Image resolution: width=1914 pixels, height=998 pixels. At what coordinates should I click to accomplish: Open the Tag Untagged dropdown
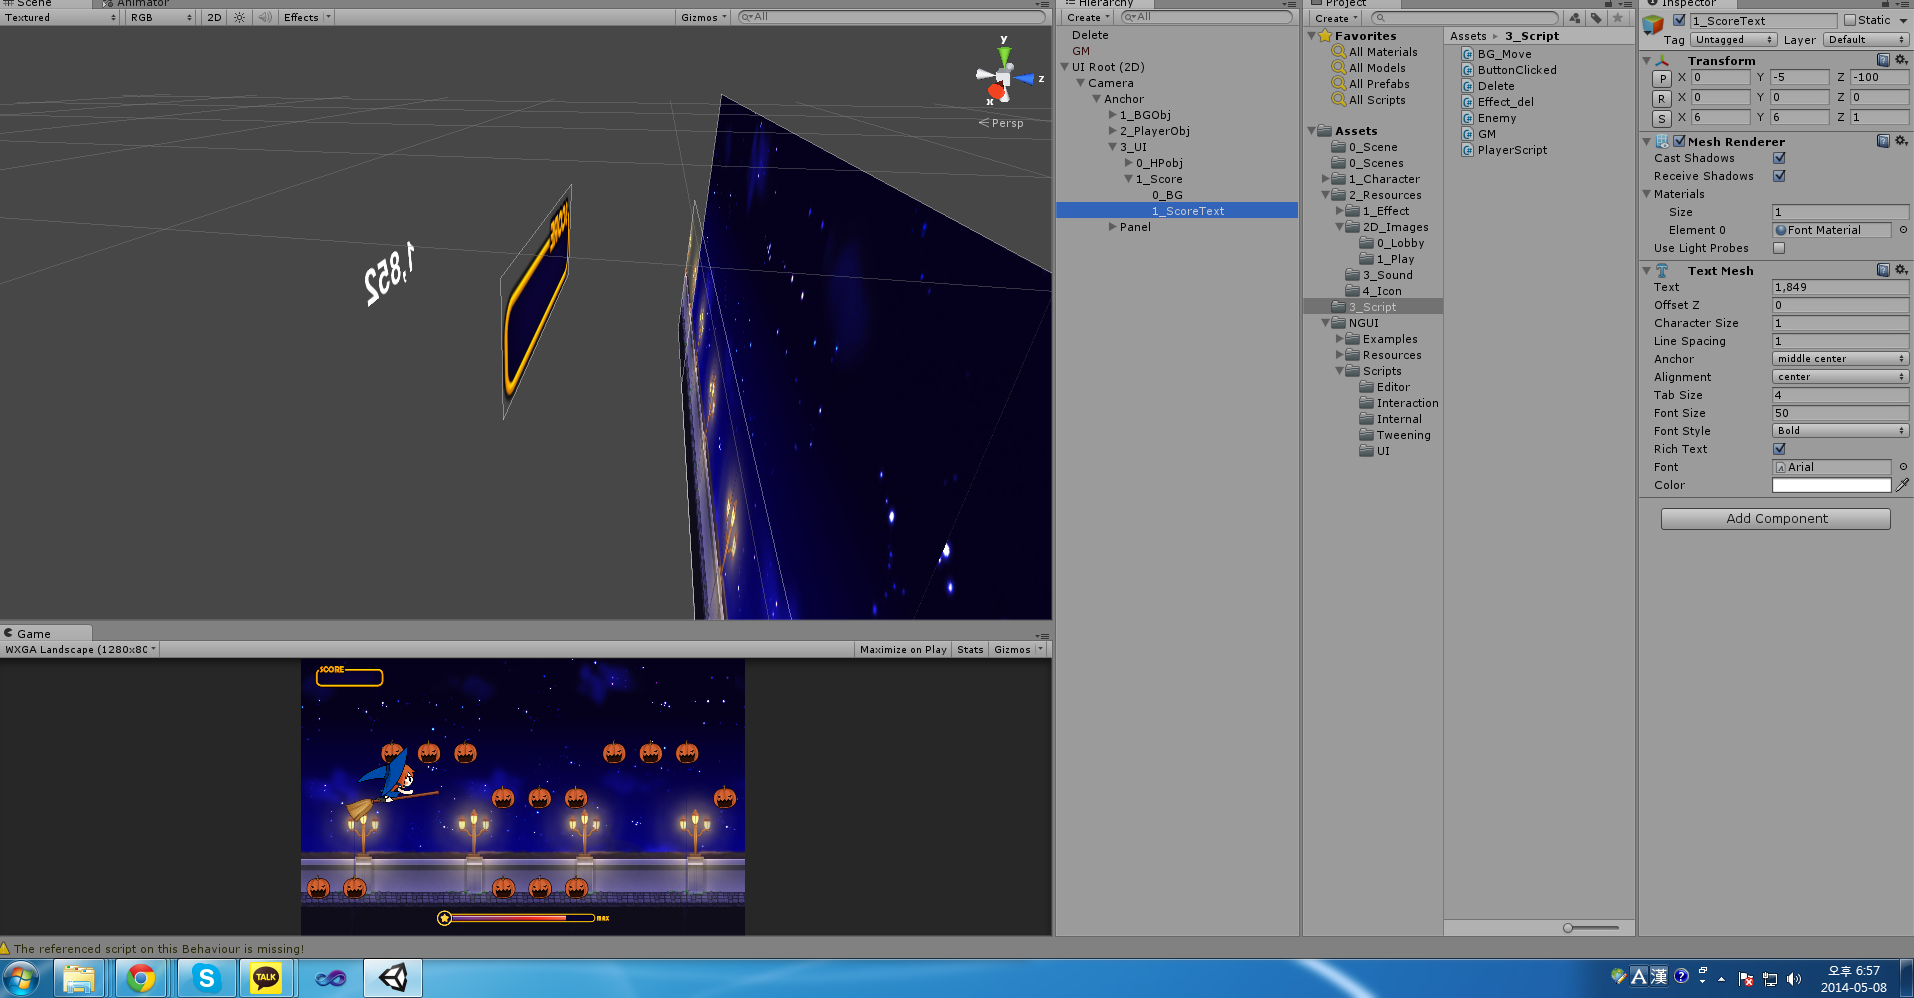point(1733,40)
